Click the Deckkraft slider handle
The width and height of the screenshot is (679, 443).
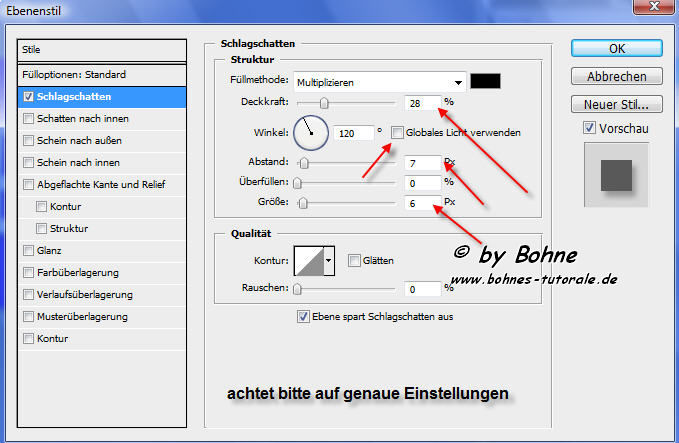point(324,103)
